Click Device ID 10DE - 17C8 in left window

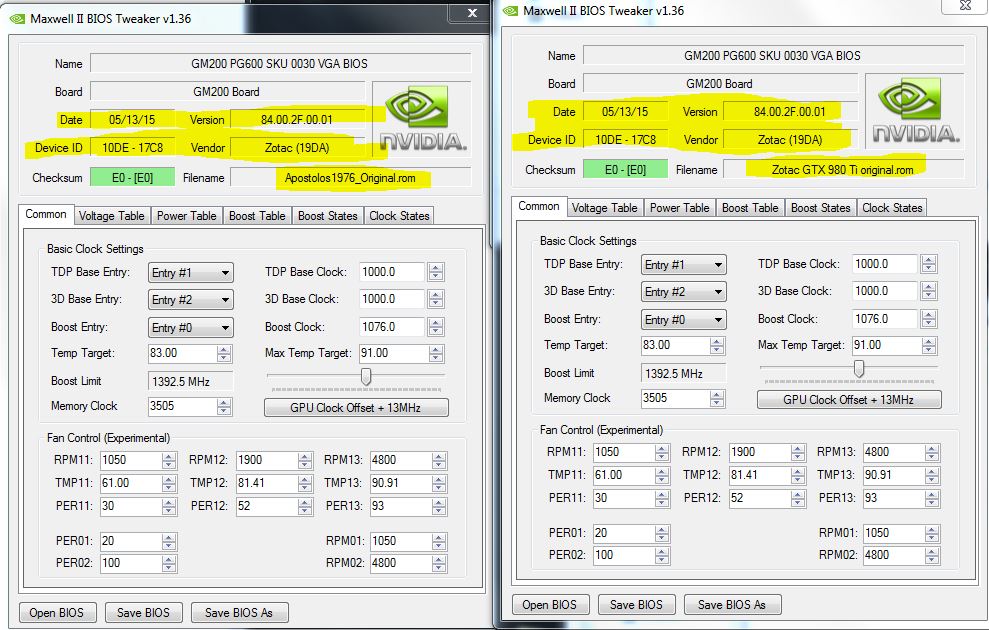[x=132, y=148]
